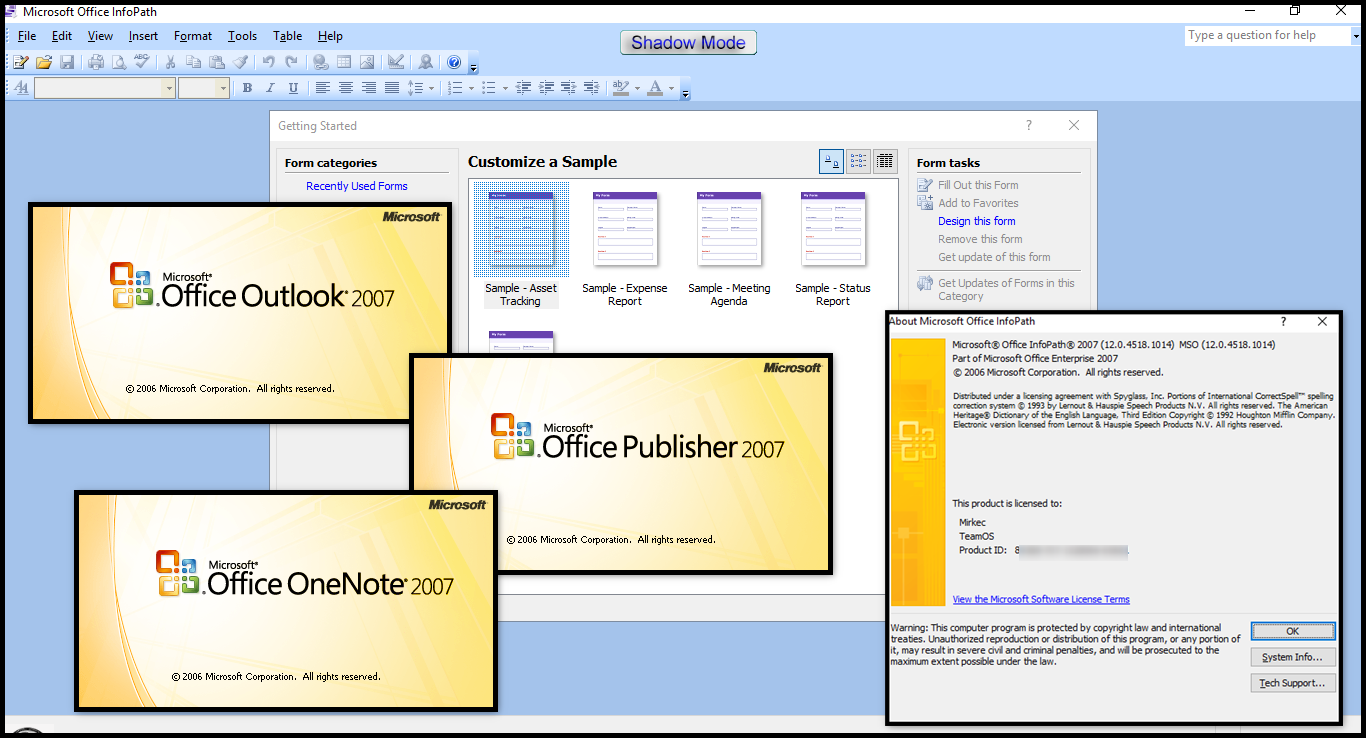Open the Format menu
The width and height of the screenshot is (1366, 738).
click(x=193, y=36)
